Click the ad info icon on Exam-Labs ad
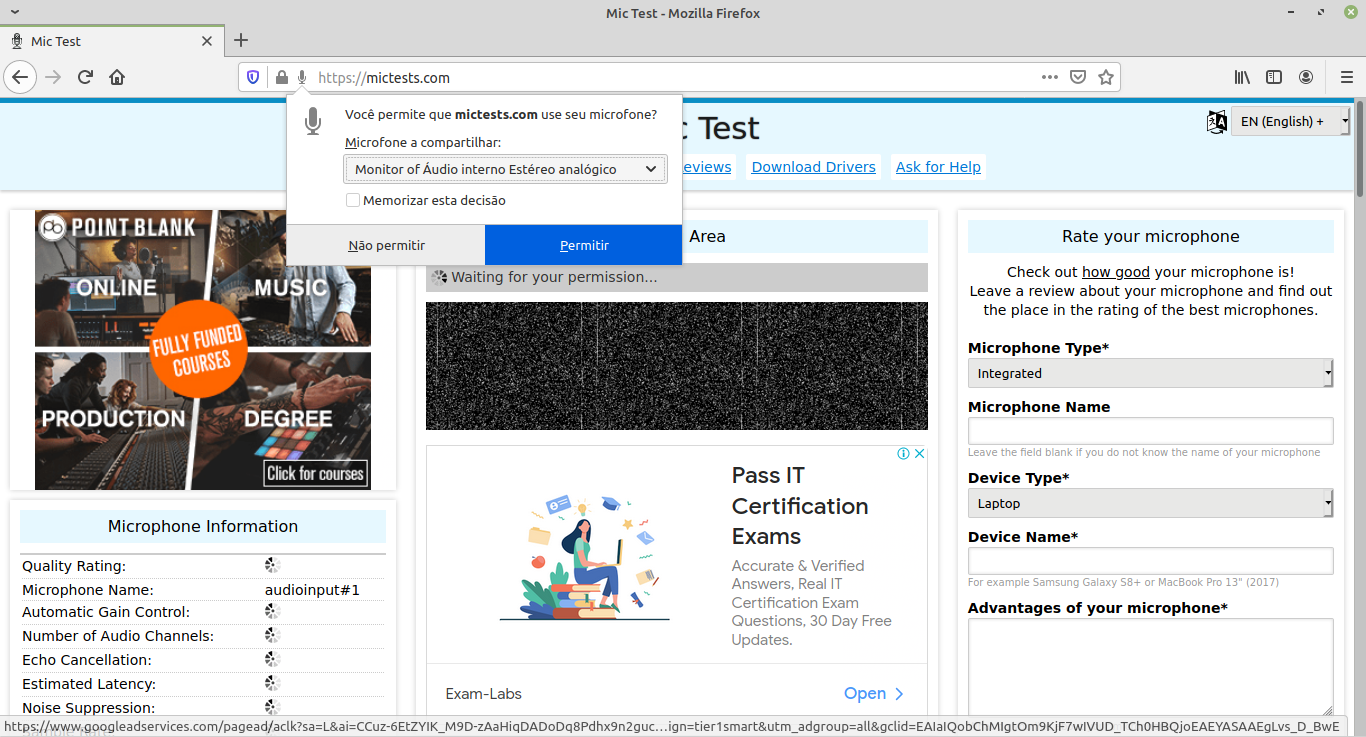The height and width of the screenshot is (737, 1366). coord(903,453)
